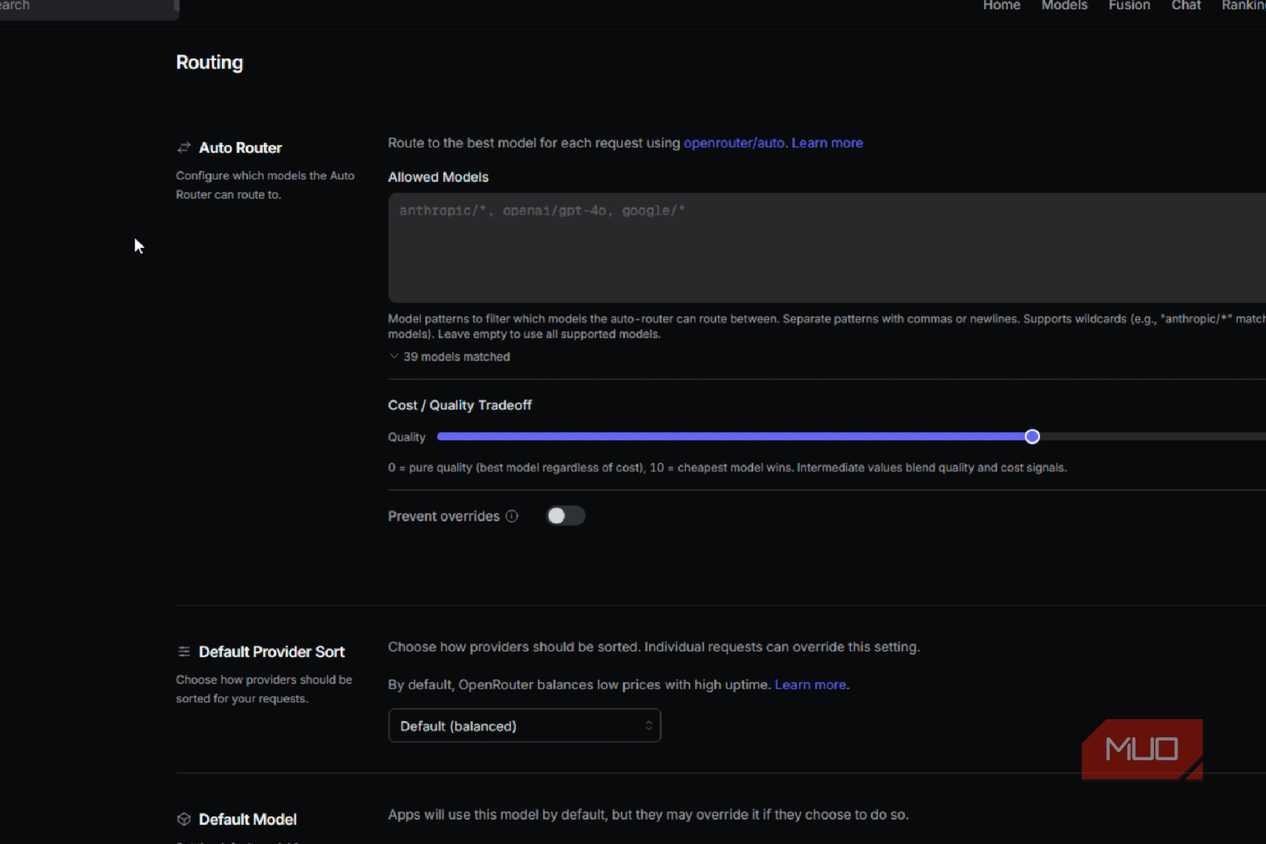1266x844 pixels.
Task: Click the Default Provider Sort list icon
Action: (x=184, y=652)
